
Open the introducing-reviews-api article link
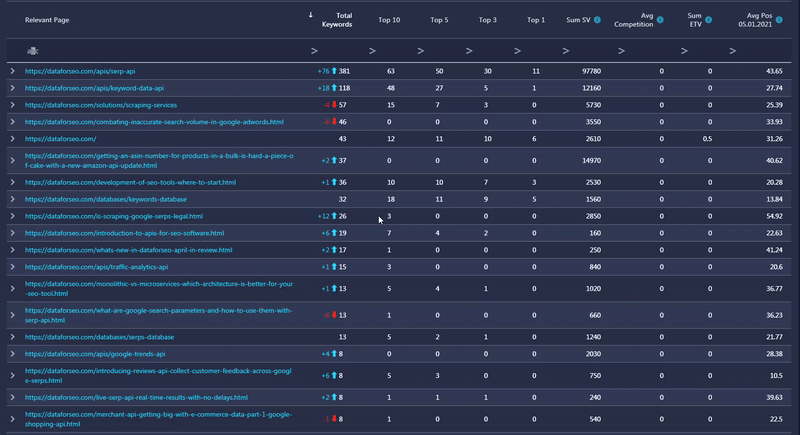(158, 375)
